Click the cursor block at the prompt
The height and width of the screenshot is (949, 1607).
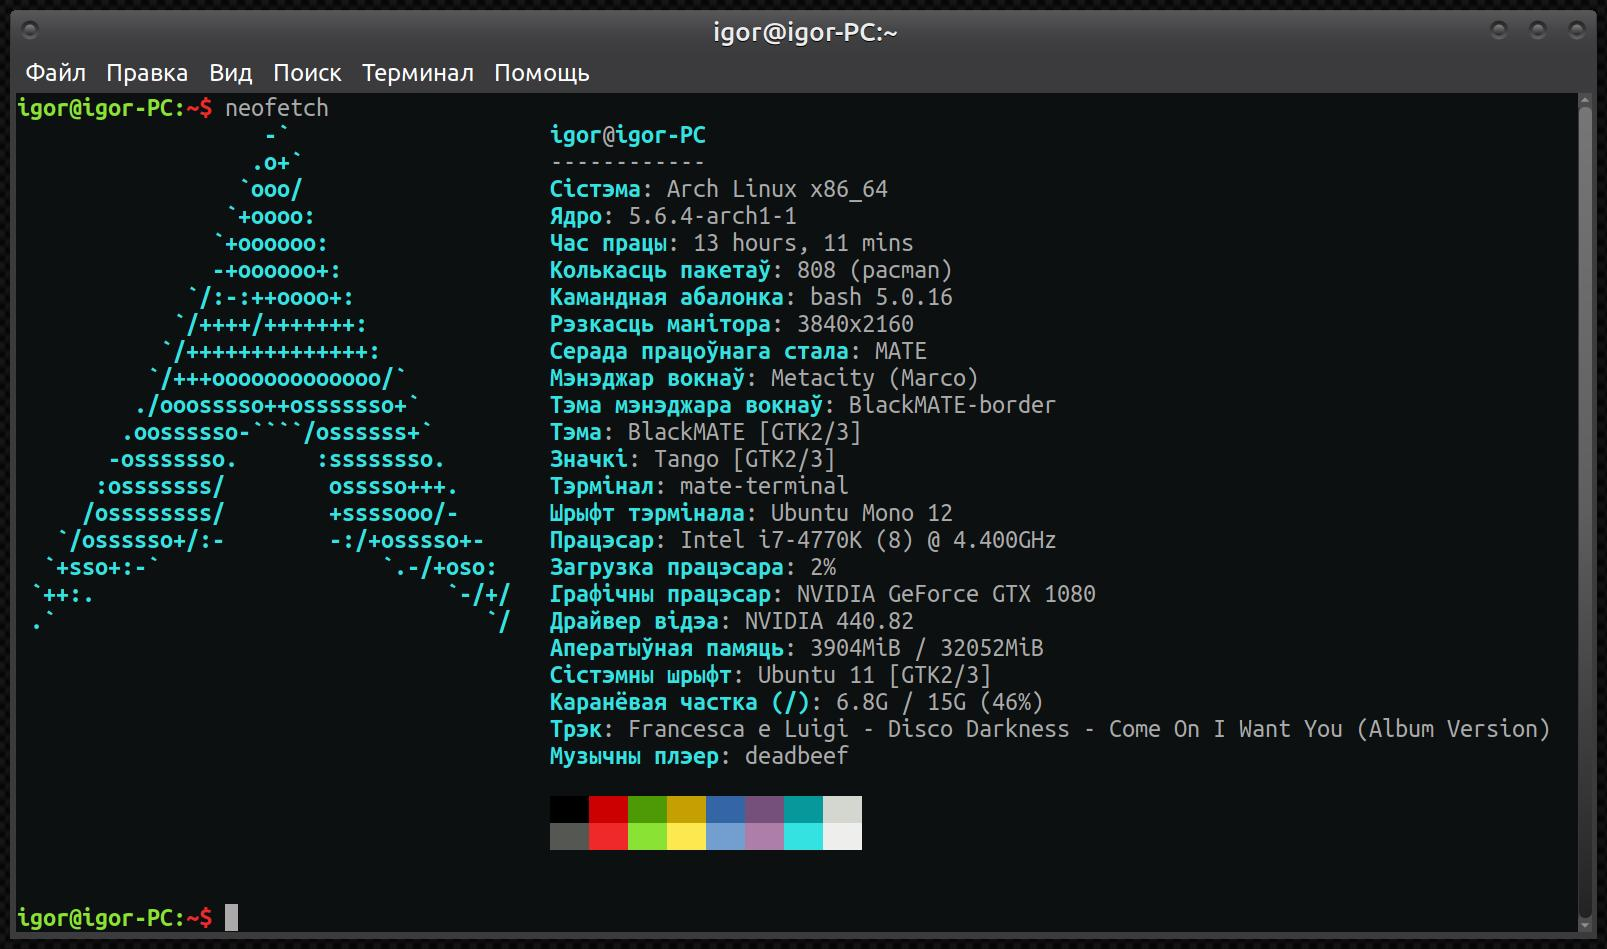coord(231,917)
